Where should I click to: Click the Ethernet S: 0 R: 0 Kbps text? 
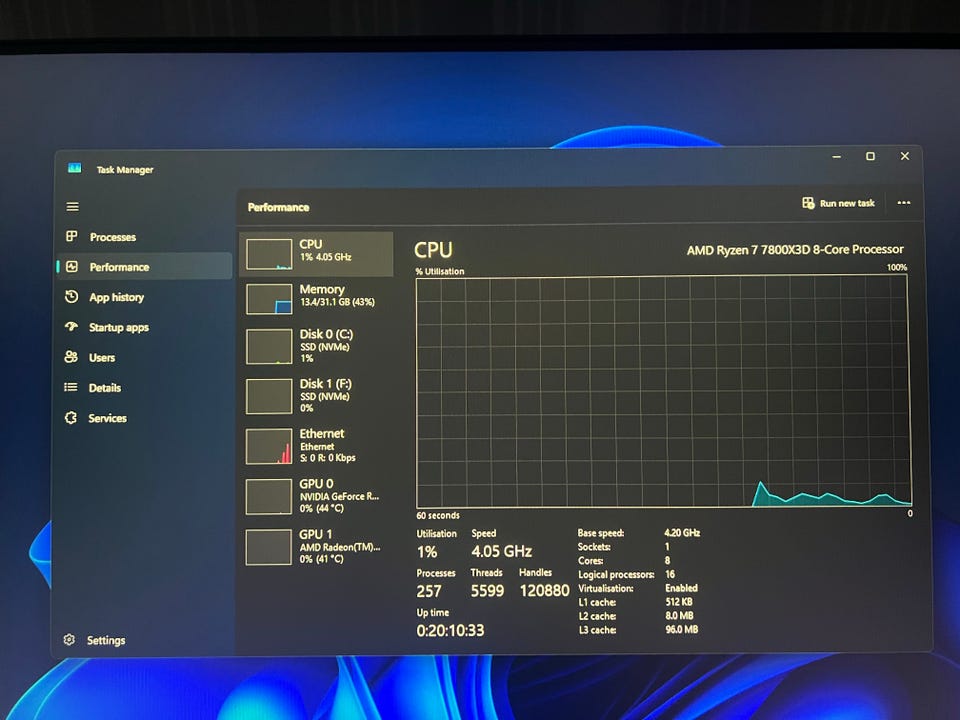(x=327, y=458)
